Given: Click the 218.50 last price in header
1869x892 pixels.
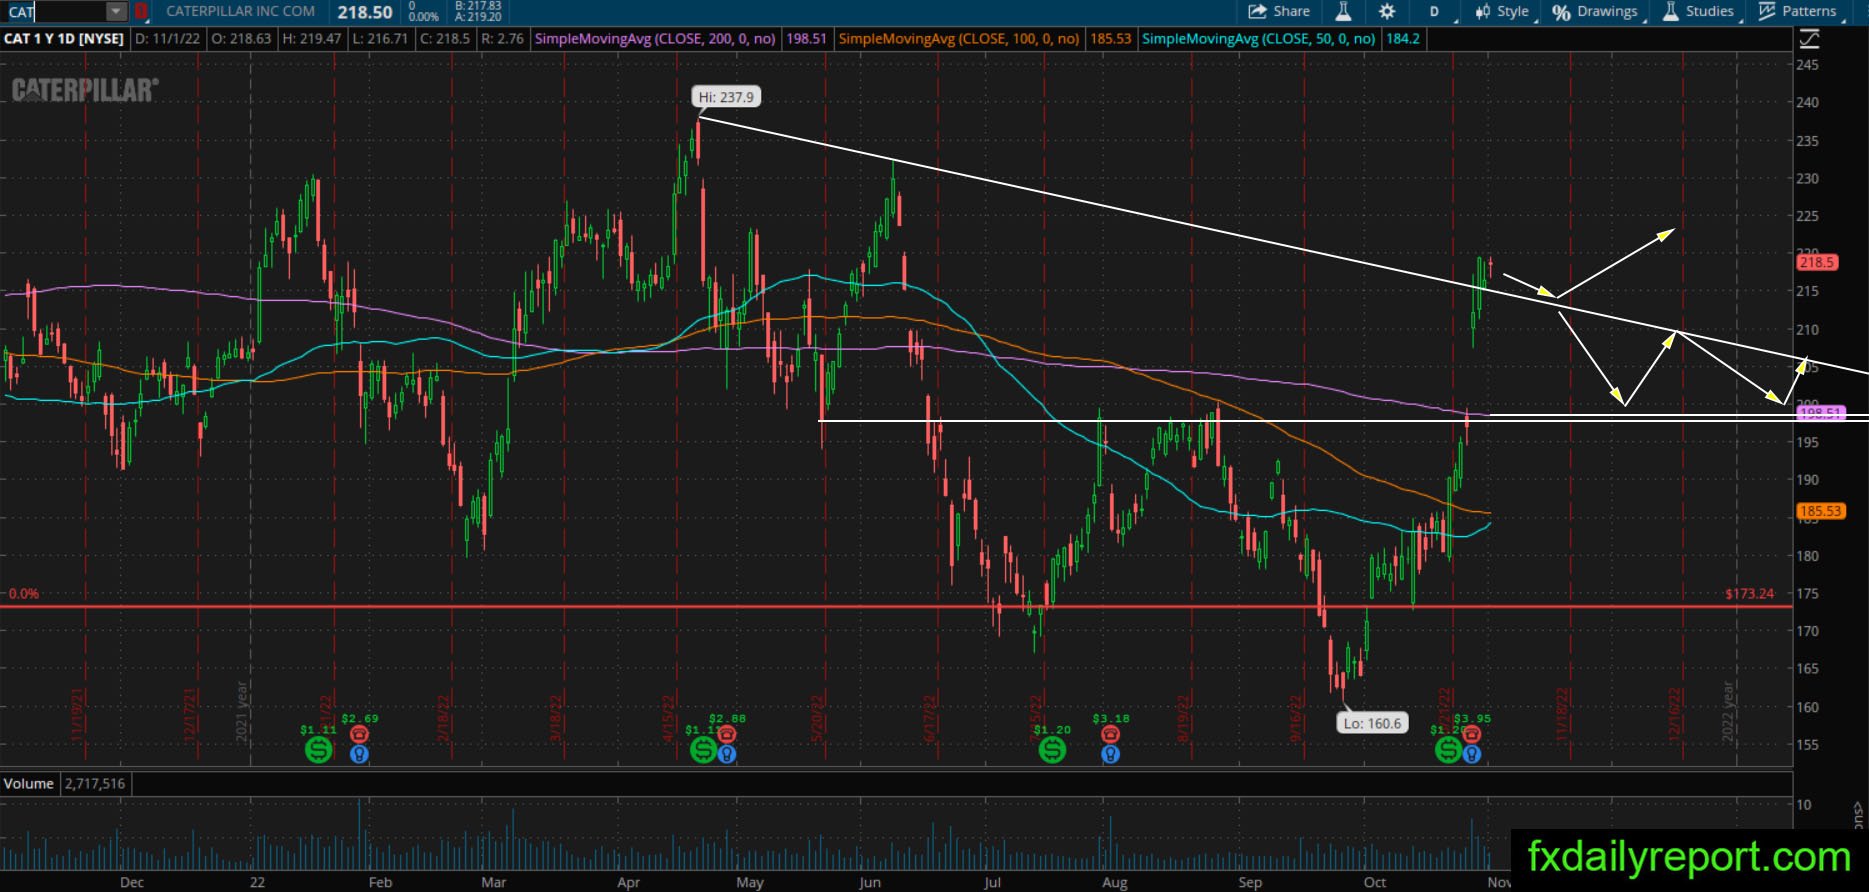Looking at the screenshot, I should pyautogui.click(x=365, y=12).
